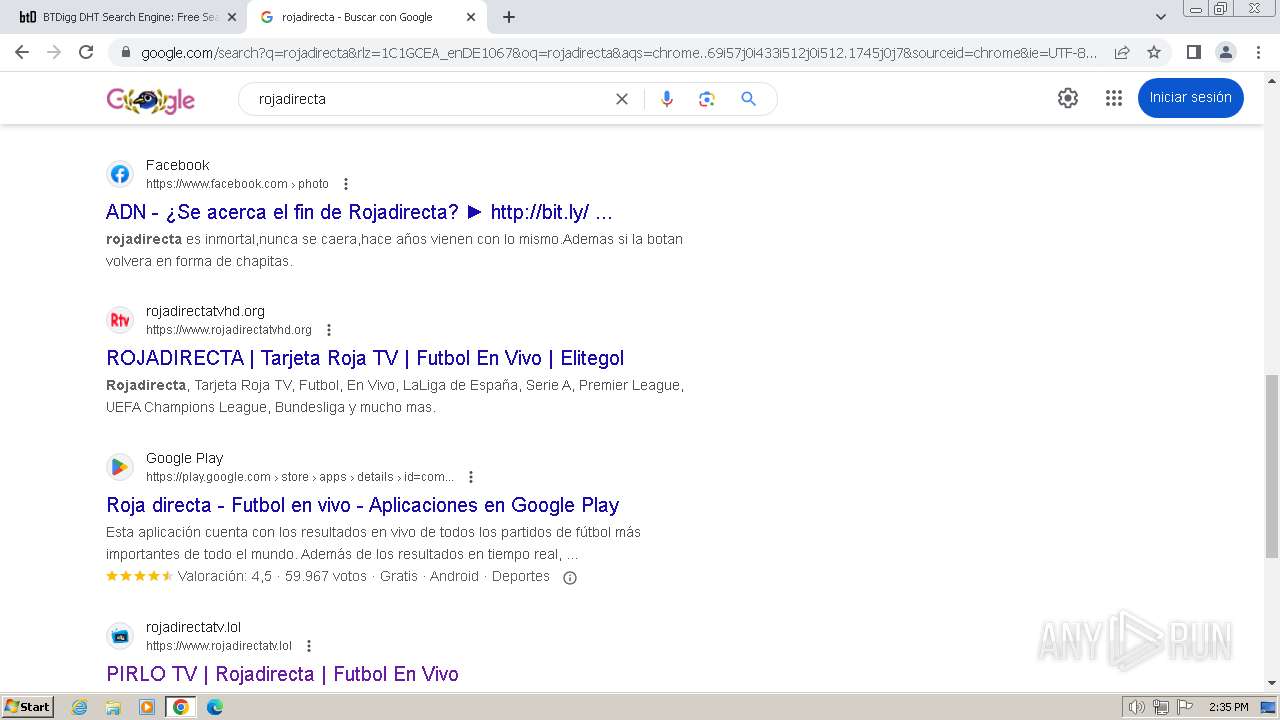Open the Windows Start menu
The width and height of the screenshot is (1280, 720).
pyautogui.click(x=28, y=707)
